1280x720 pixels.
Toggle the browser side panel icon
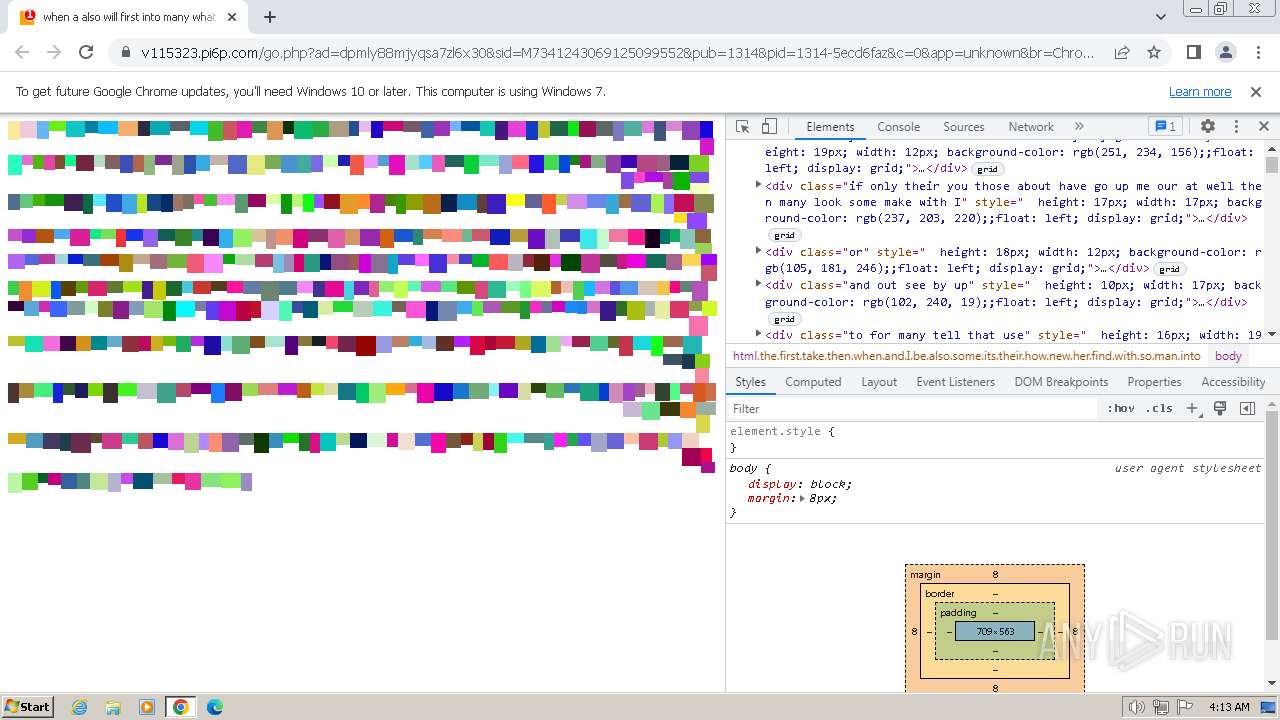1193,53
